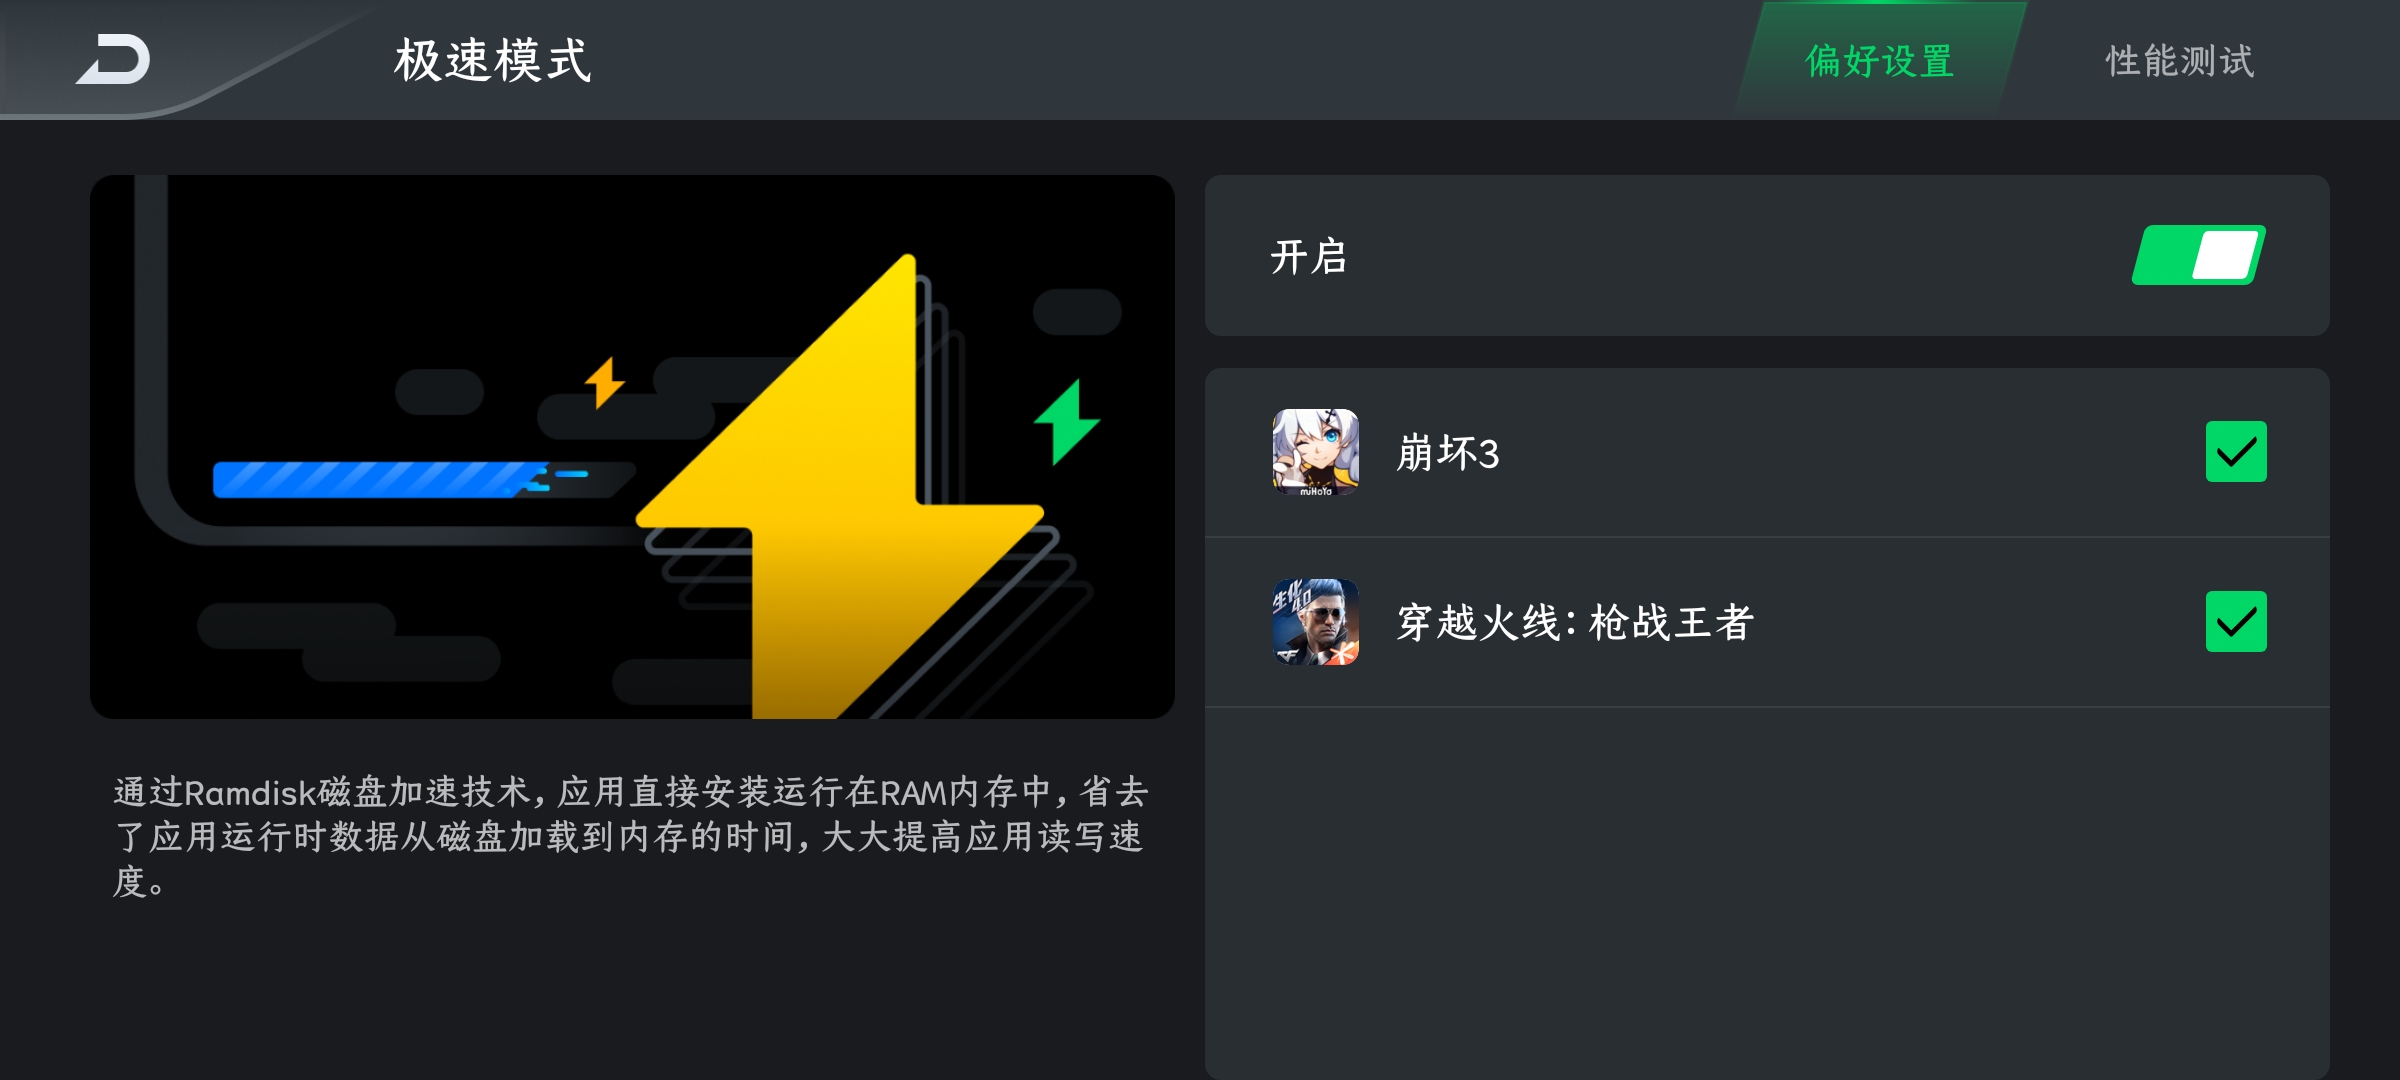2400x1080 pixels.
Task: Tap the 开启 row panel background
Action: pos(1767,255)
